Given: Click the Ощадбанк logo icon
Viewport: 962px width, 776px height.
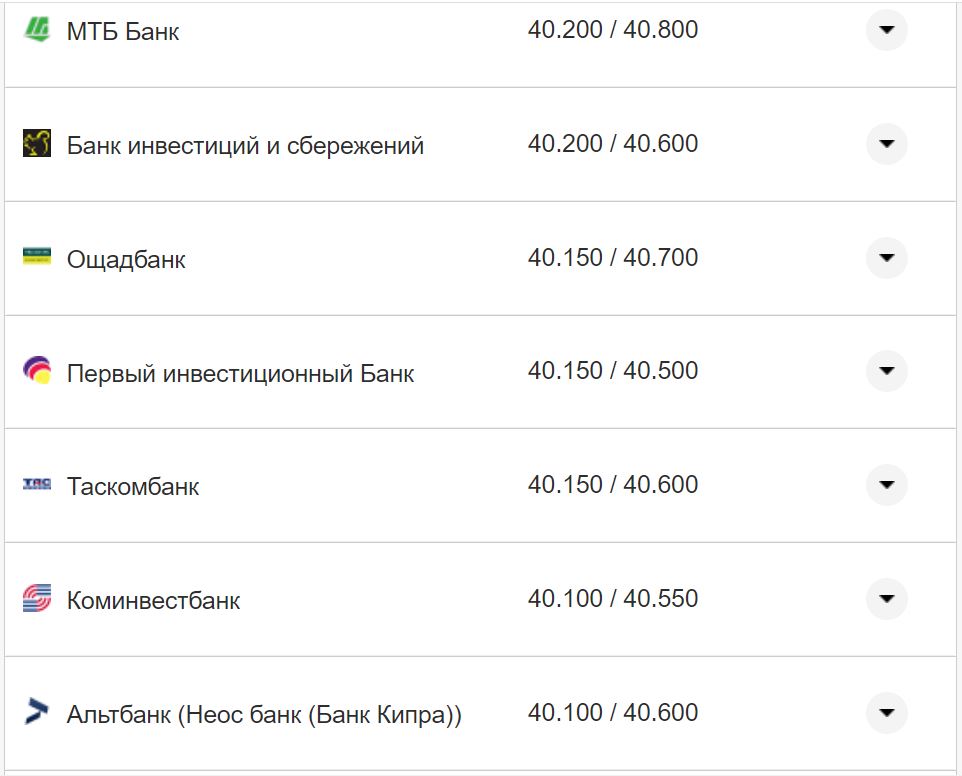Looking at the screenshot, I should [37, 257].
